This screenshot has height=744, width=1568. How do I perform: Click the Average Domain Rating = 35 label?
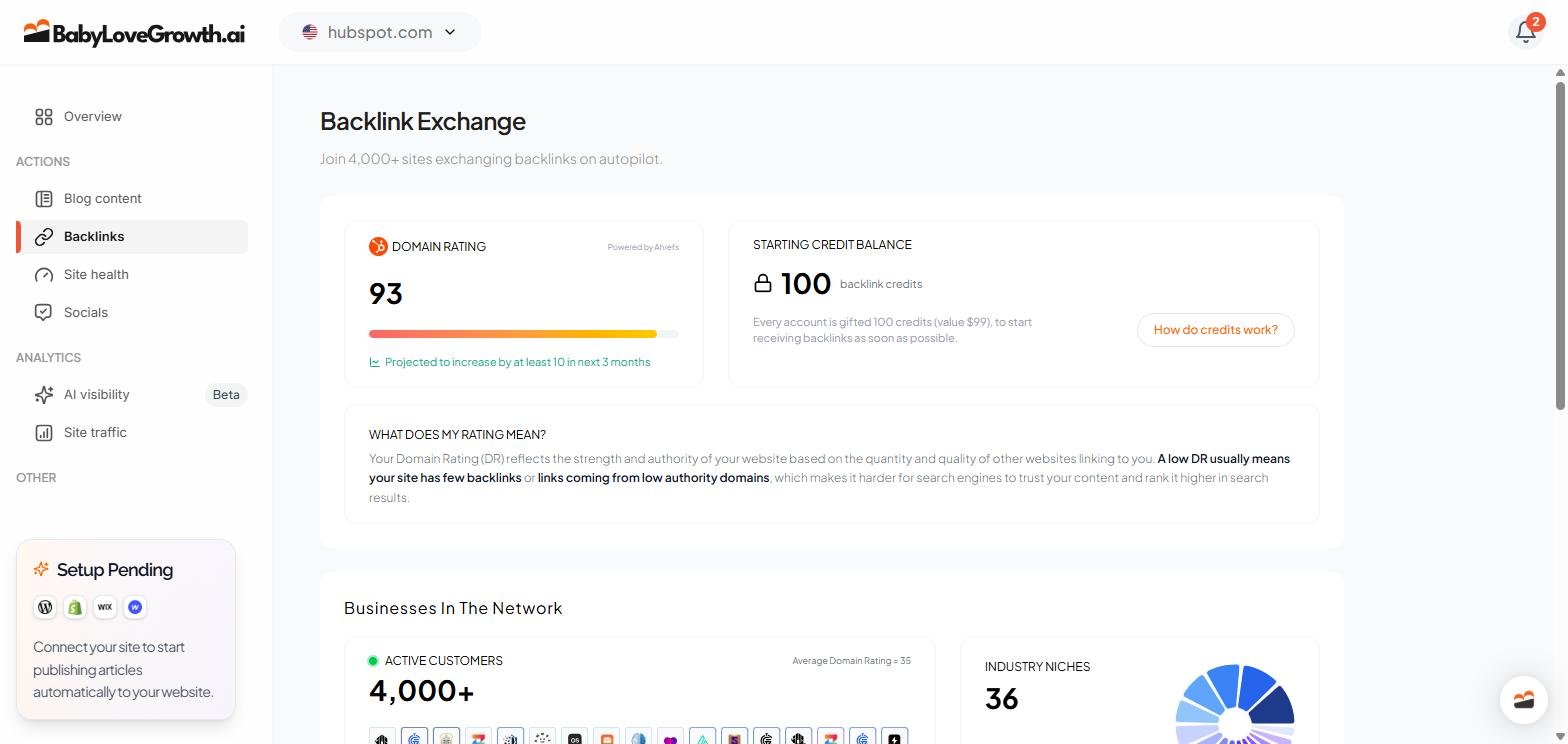[851, 661]
